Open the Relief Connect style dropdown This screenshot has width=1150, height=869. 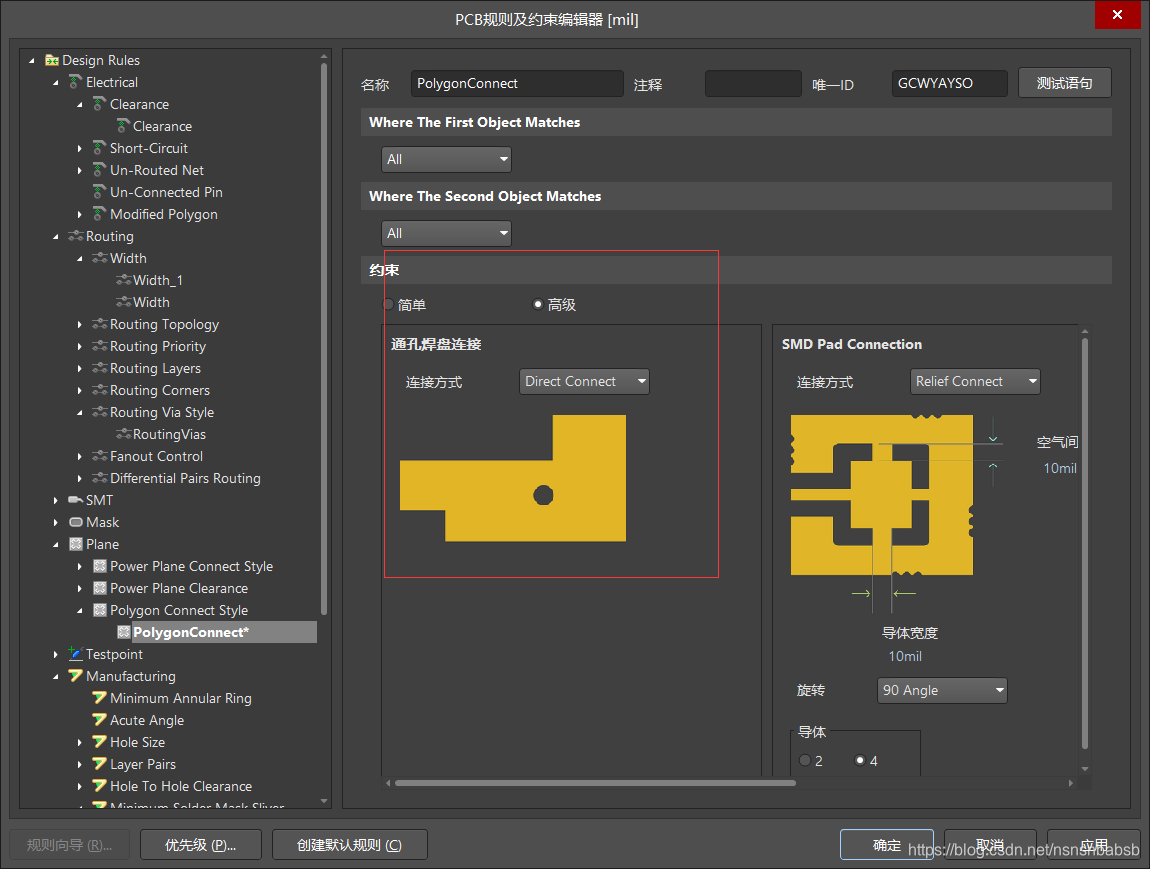pyautogui.click(x=975, y=381)
